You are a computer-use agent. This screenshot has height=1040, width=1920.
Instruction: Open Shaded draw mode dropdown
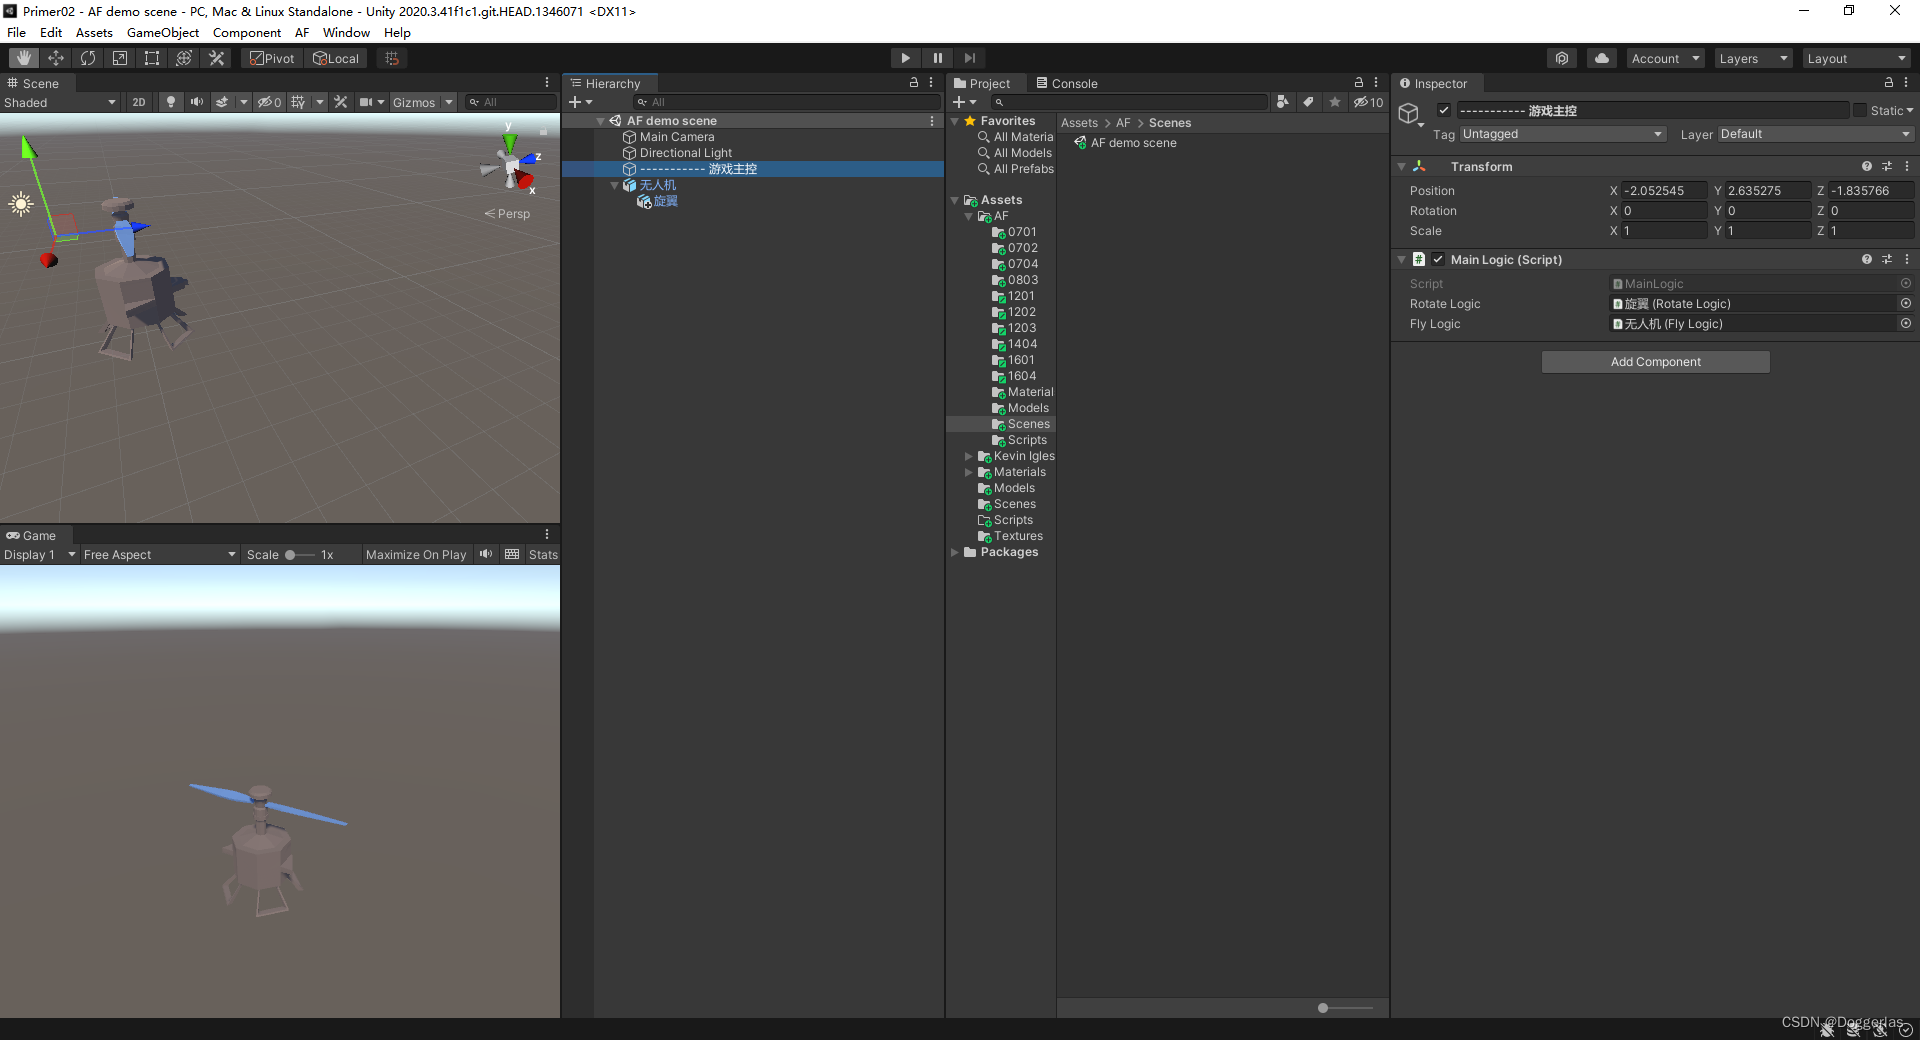(x=60, y=102)
